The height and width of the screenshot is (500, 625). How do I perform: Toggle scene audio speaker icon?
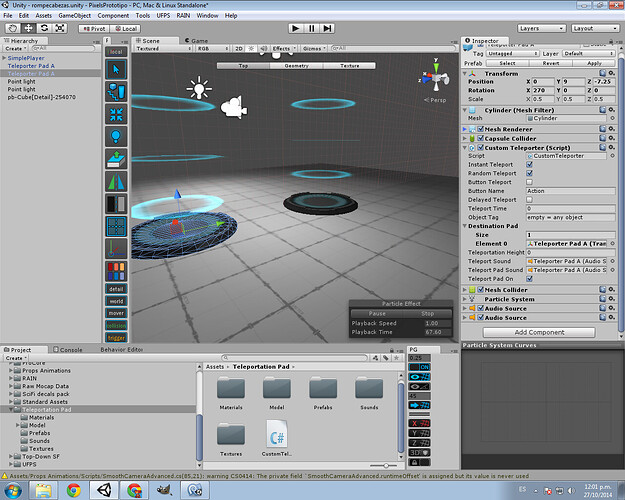tap(263, 48)
